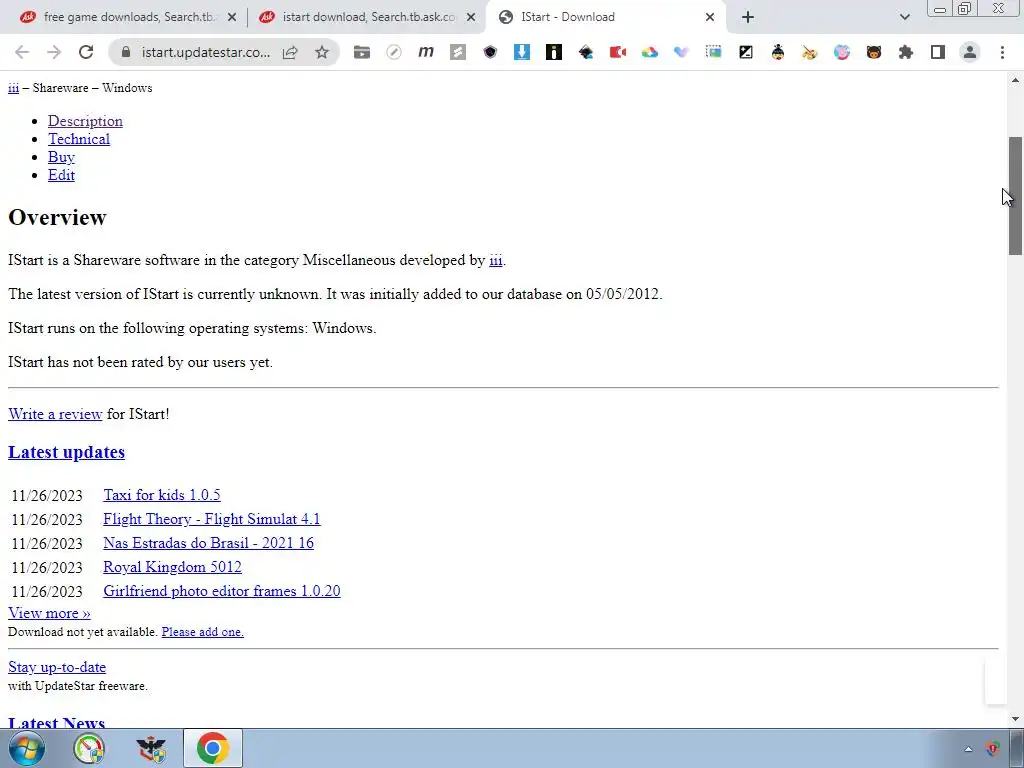Click the Chrome taskbar icon
Screen dimensions: 1024x768
click(x=213, y=748)
